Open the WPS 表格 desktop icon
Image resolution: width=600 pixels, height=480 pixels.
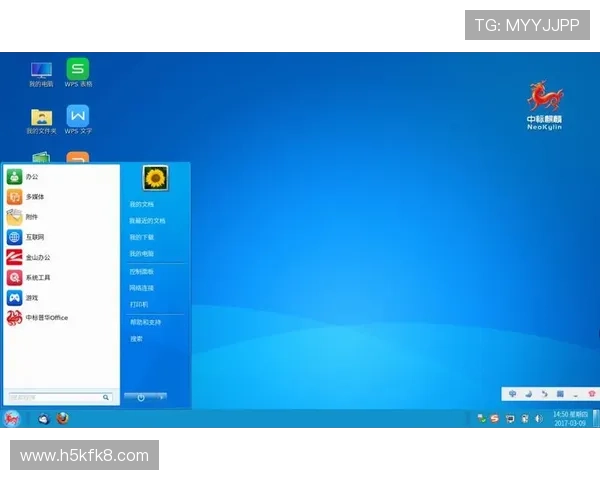click(x=78, y=70)
